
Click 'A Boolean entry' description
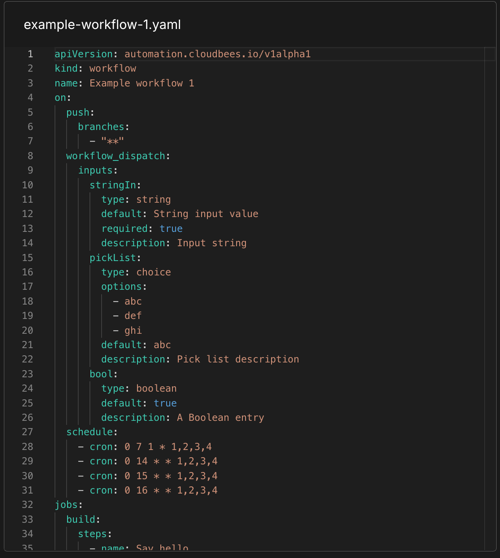221,417
